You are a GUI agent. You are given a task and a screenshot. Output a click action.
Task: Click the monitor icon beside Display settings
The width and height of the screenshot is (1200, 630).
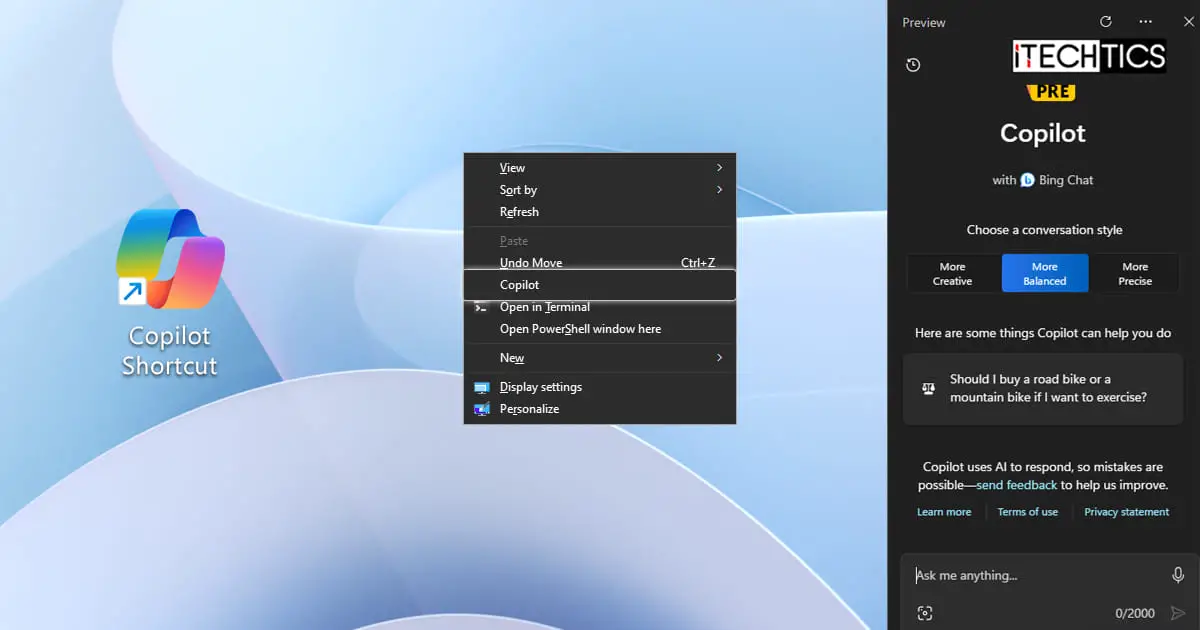481,387
